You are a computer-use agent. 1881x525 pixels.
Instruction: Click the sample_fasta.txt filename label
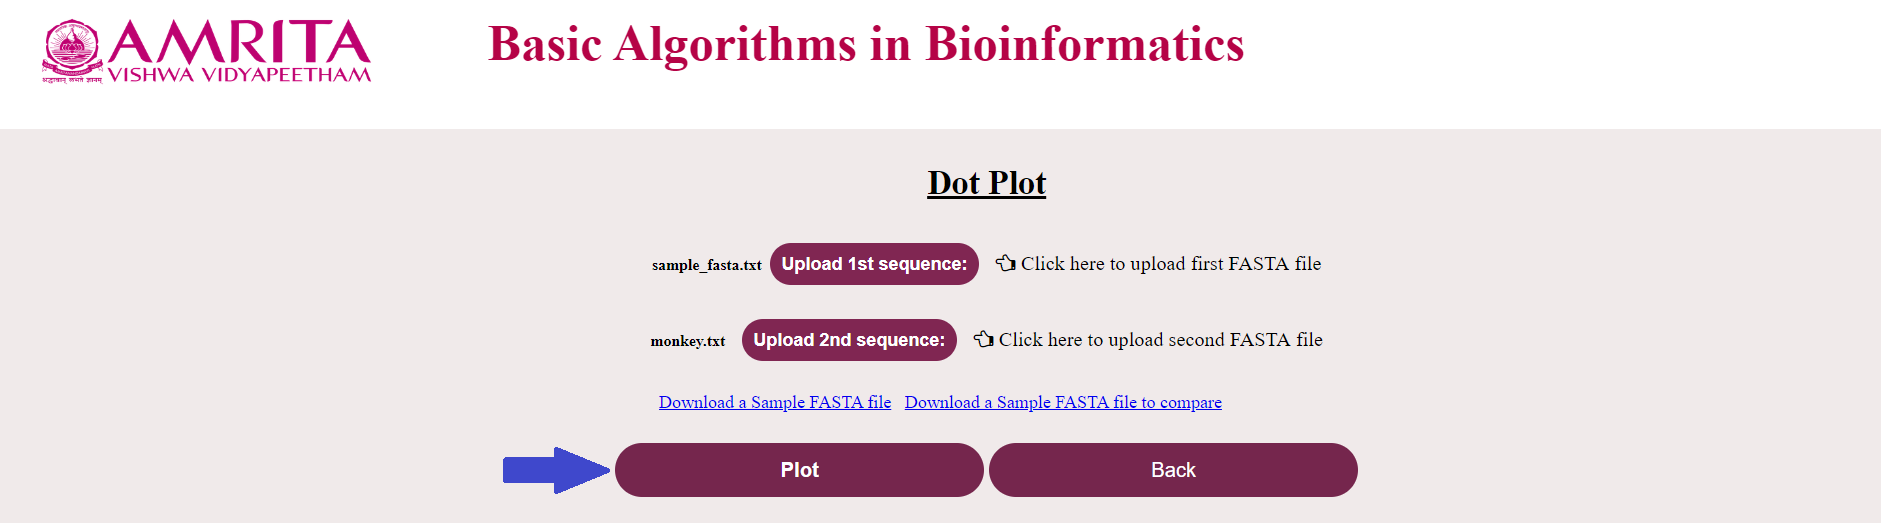coord(706,265)
